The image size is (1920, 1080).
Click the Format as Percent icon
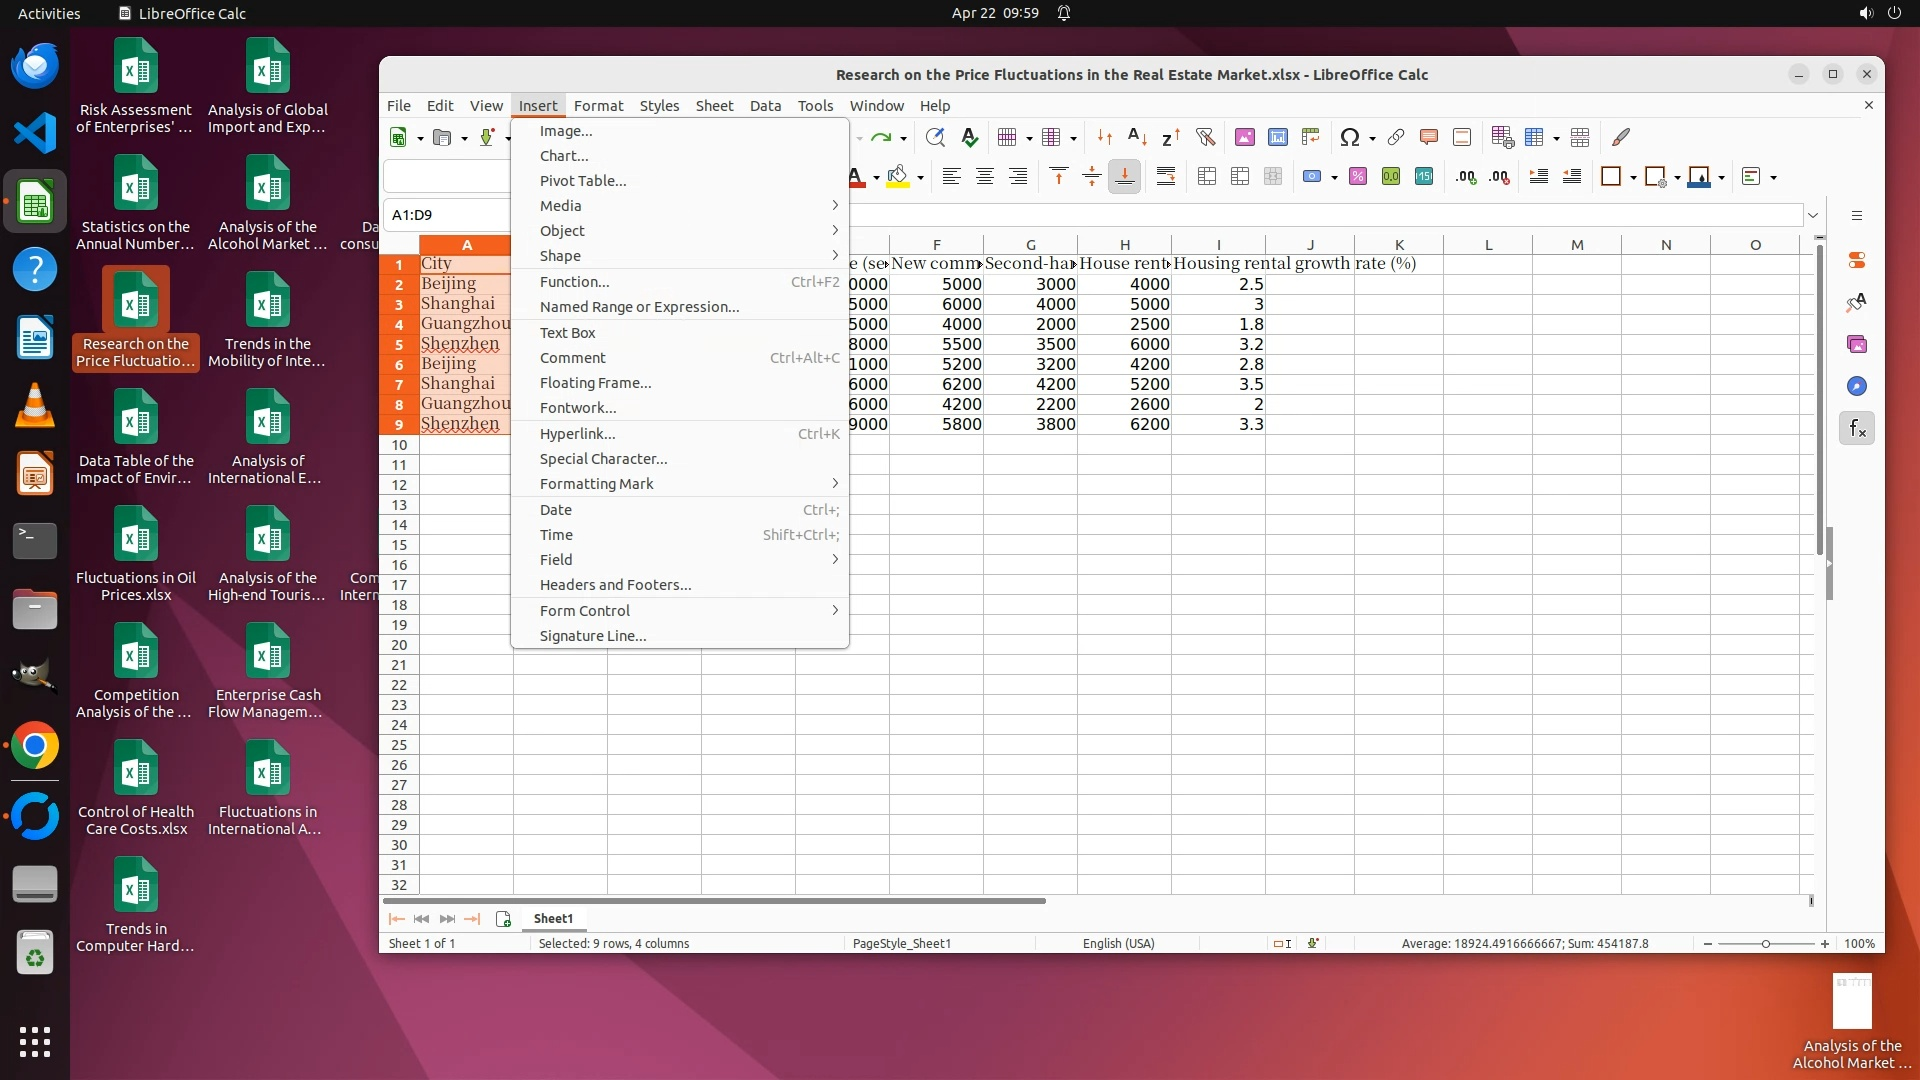[x=1358, y=177]
